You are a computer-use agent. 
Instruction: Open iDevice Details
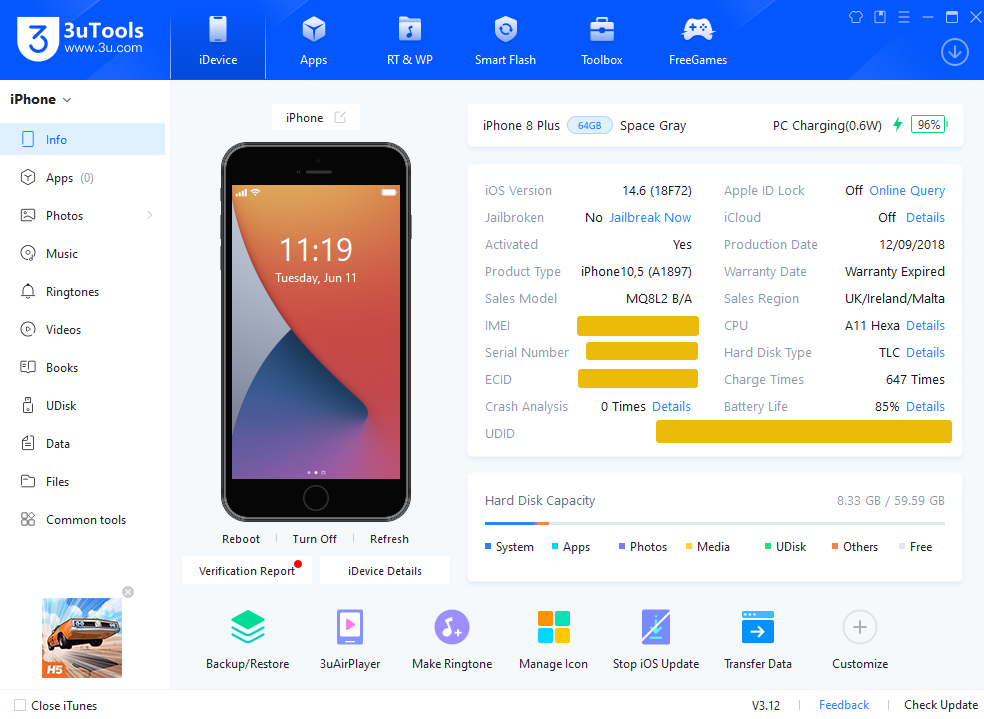385,570
